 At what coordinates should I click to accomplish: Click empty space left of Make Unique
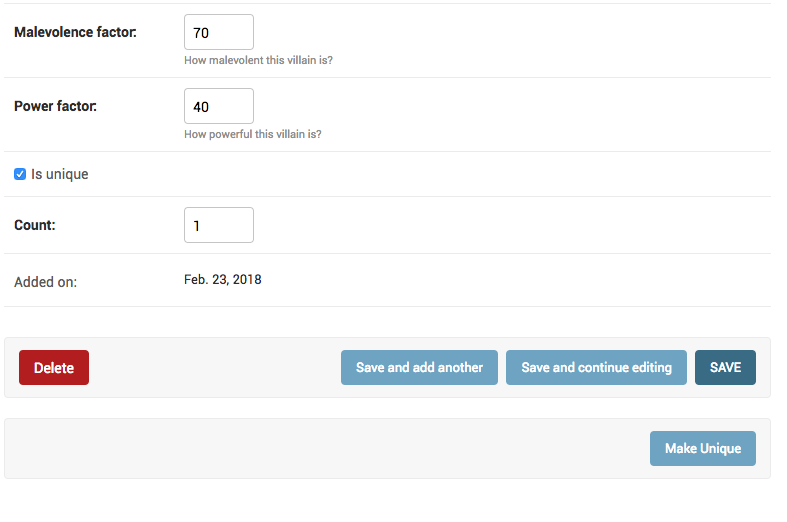coord(326,448)
